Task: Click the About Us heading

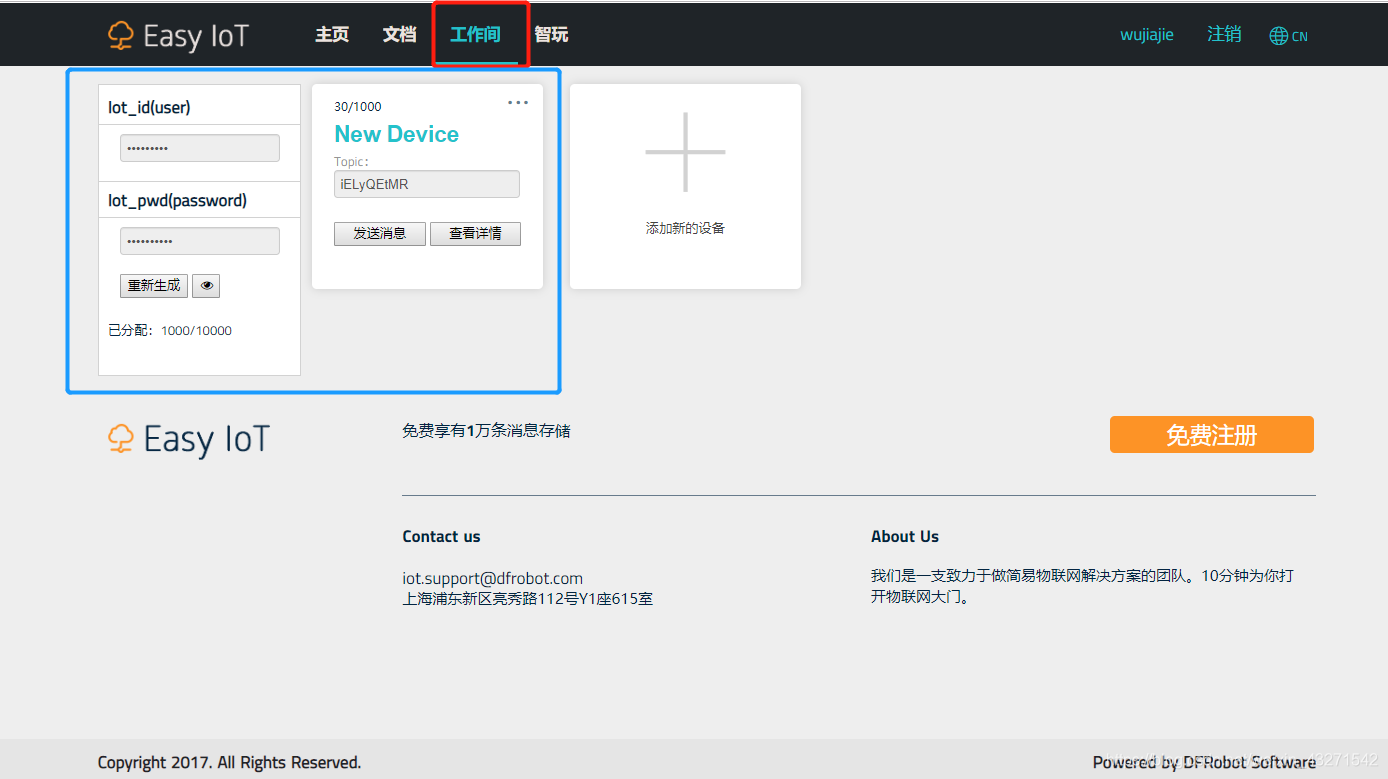Action: (x=905, y=537)
